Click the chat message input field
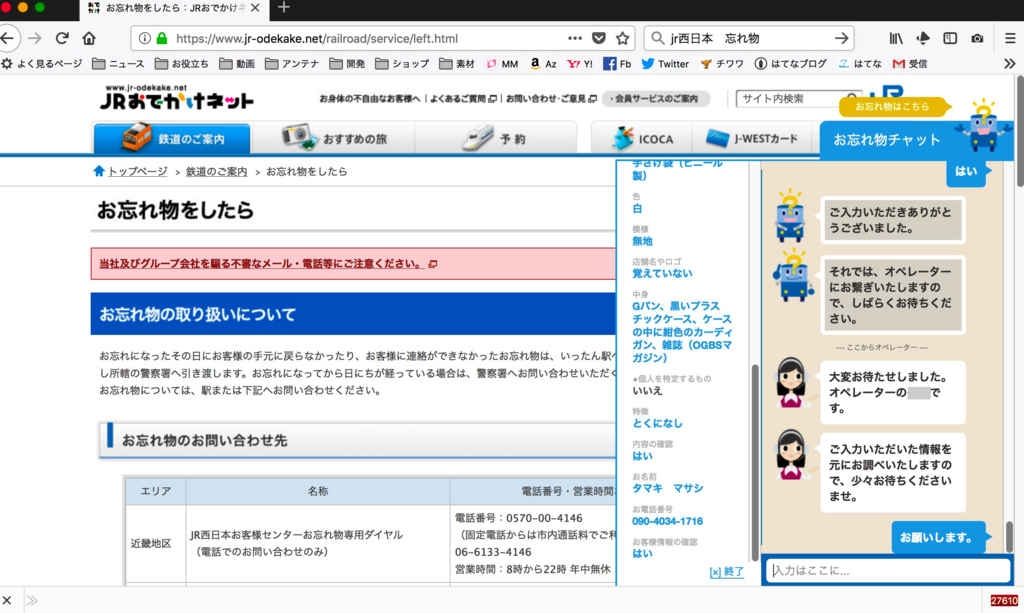Viewport: 1024px width, 613px height. (889, 571)
